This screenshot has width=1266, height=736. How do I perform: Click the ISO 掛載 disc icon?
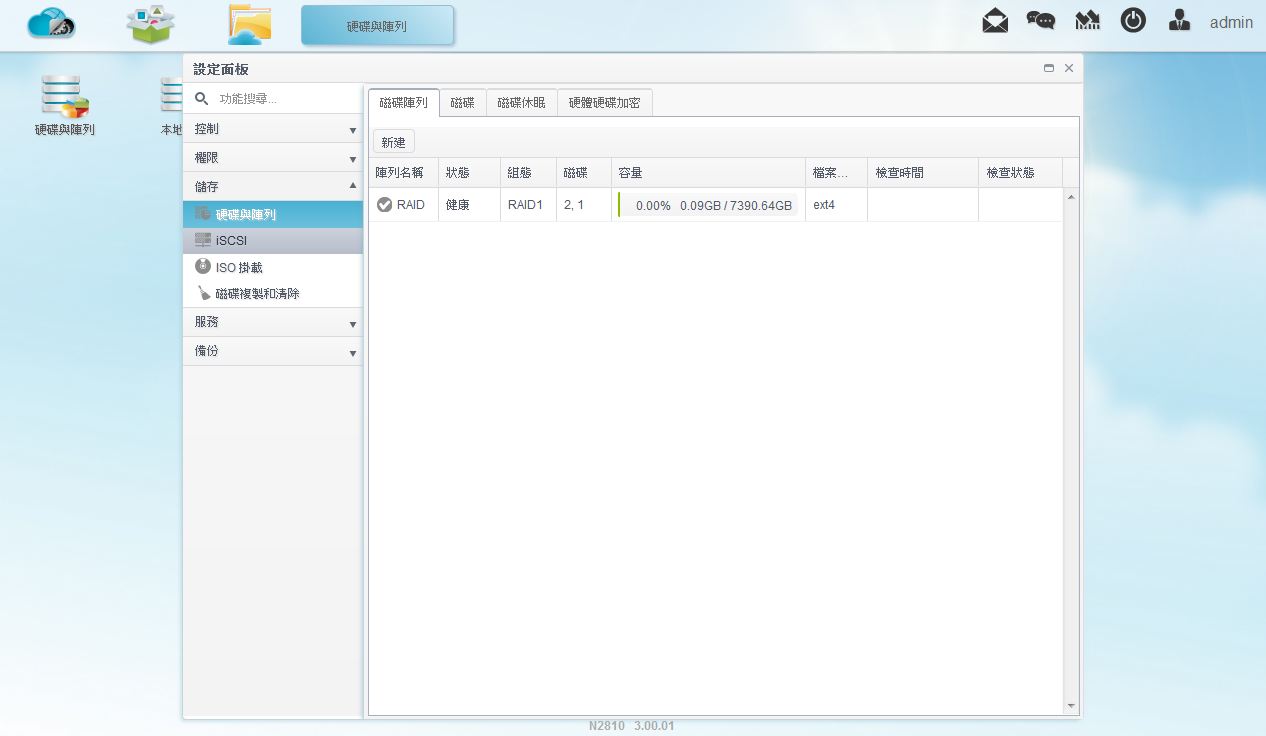pos(203,267)
